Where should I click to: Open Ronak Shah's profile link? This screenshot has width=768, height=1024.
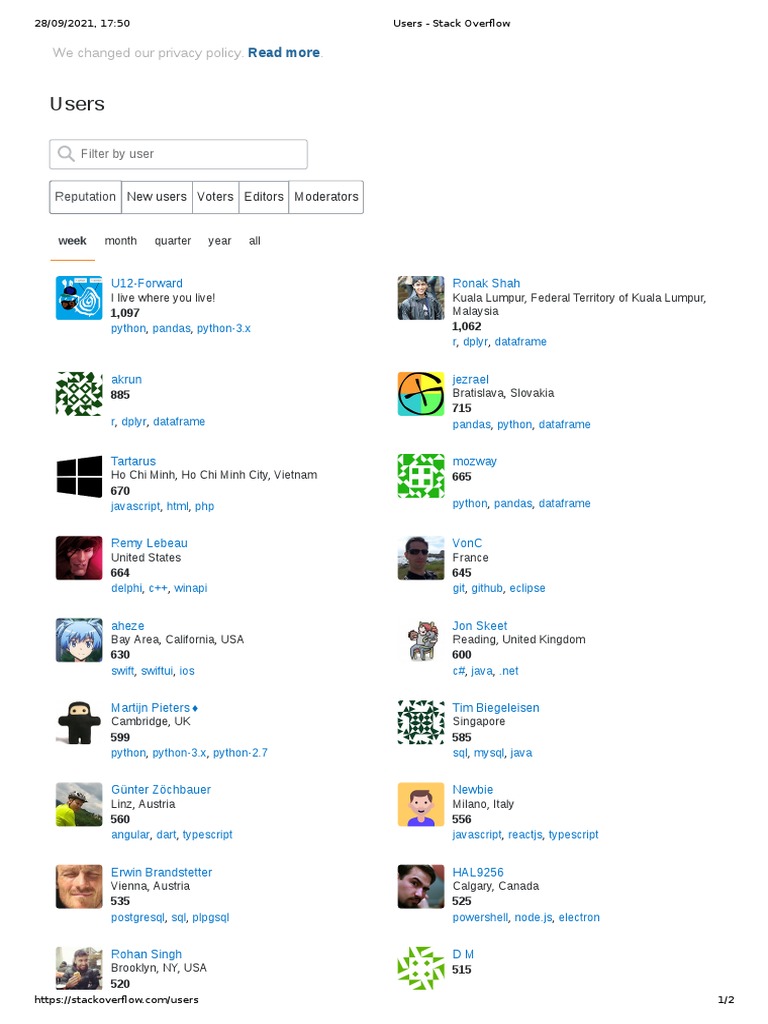pyautogui.click(x=487, y=283)
